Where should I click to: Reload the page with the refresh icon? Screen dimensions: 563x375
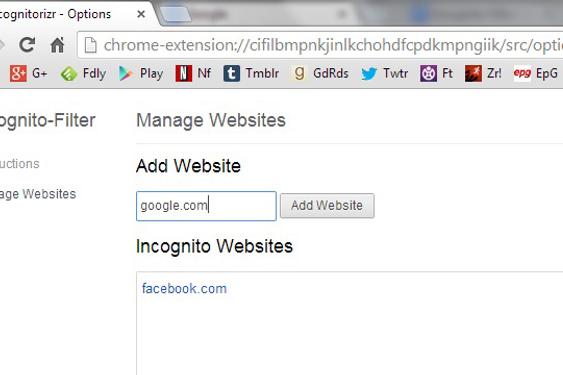(x=27, y=45)
